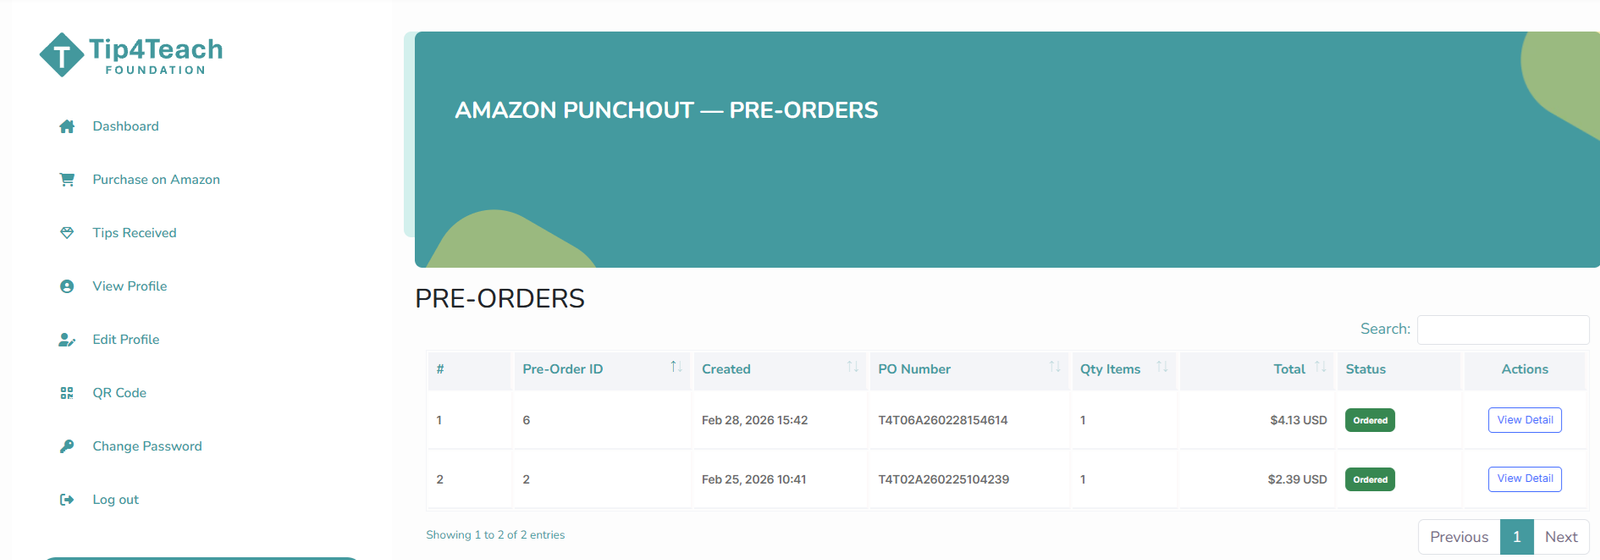This screenshot has height=560, width=1600.
Task: Click the Tip4Teach Foundation logo
Action: coord(131,55)
